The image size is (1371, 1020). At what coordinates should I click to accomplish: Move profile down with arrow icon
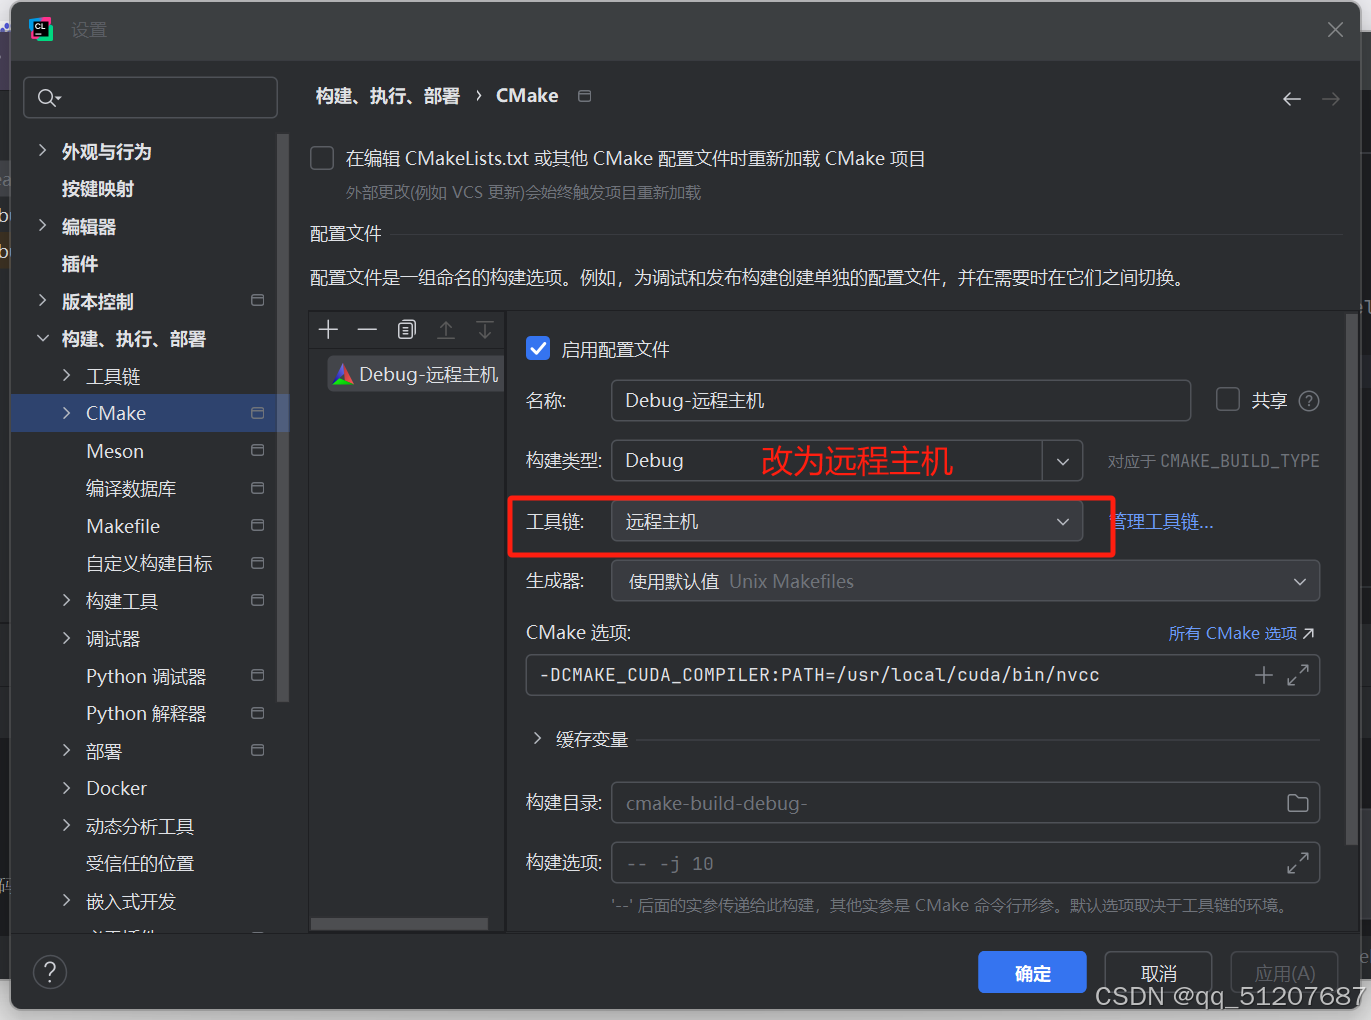(x=485, y=330)
